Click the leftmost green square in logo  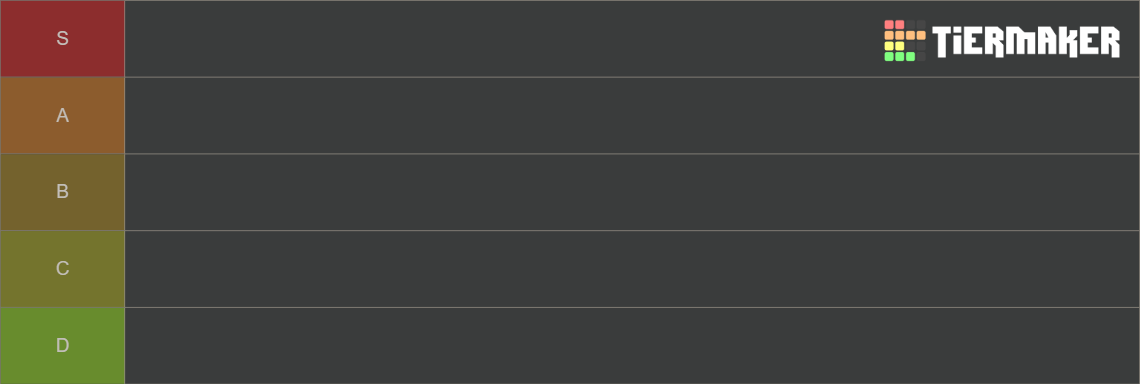coord(889,57)
